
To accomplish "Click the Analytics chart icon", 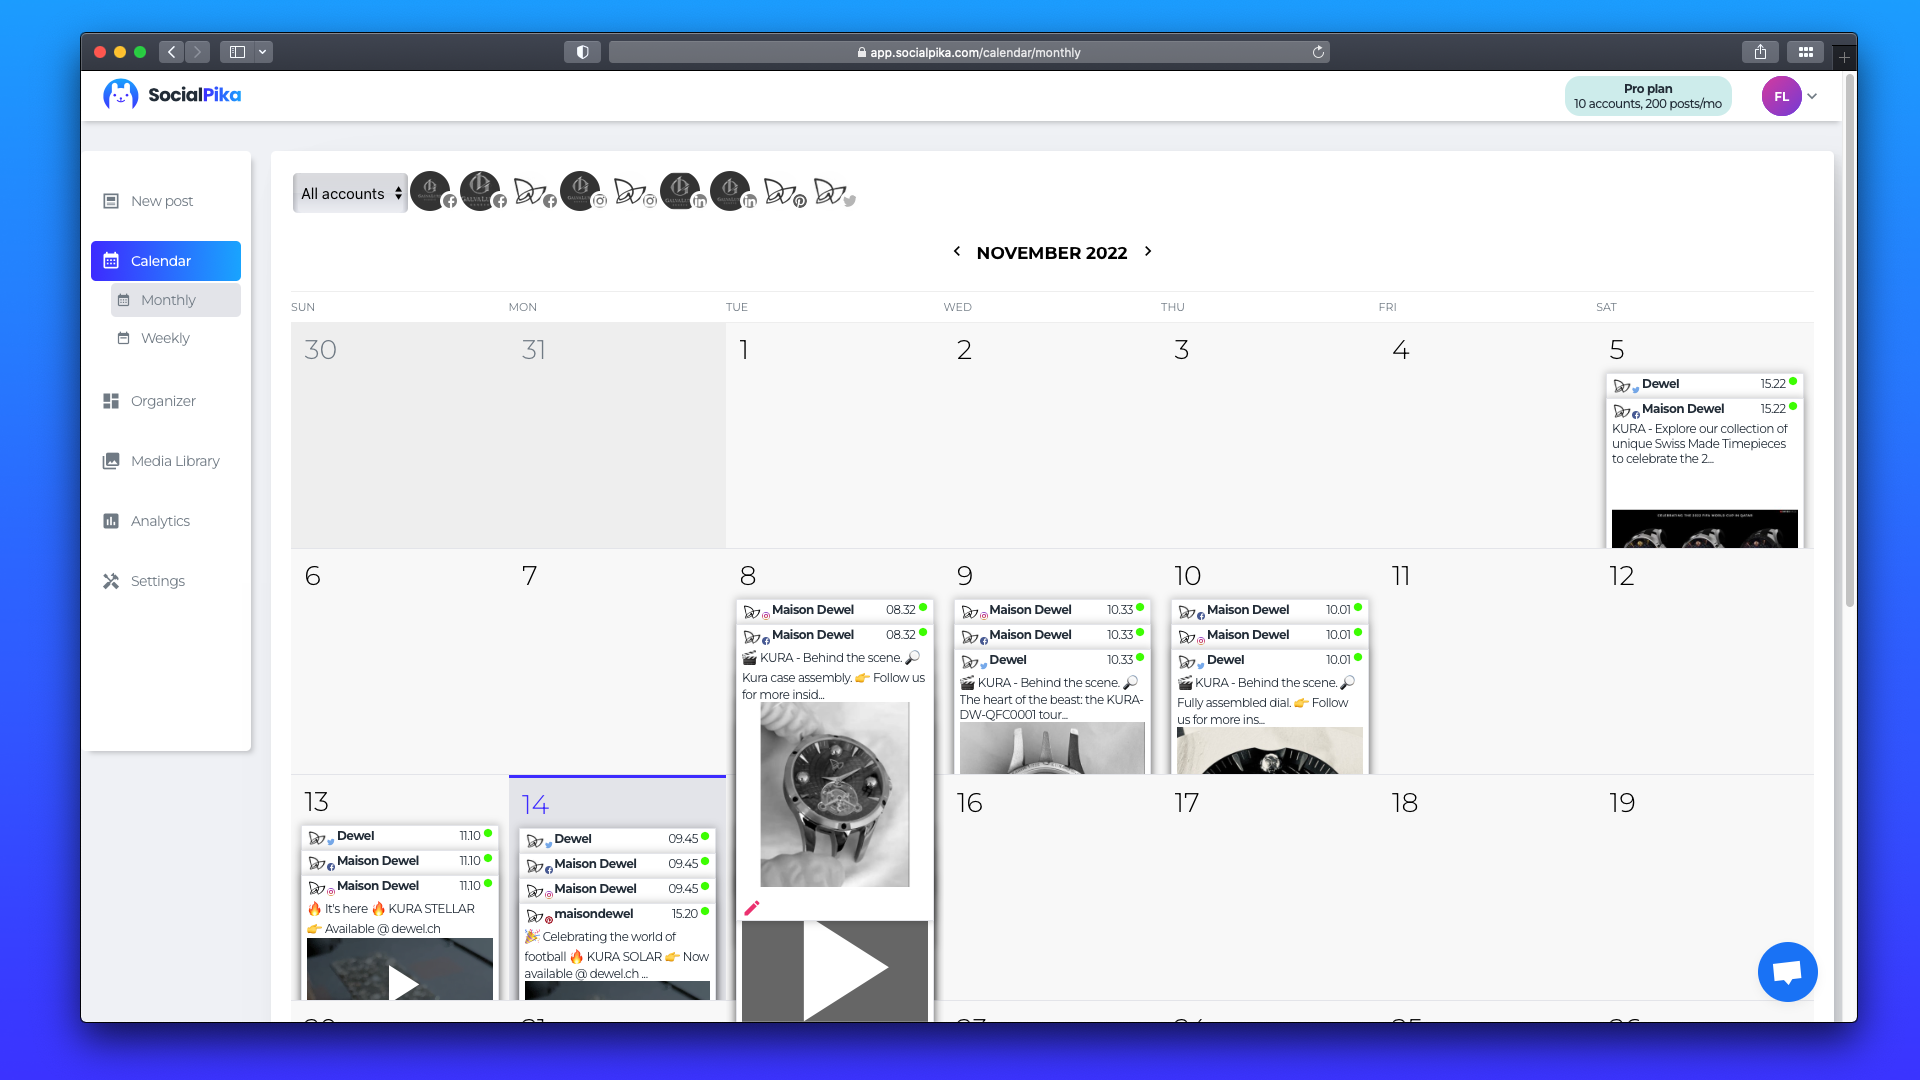I will click(x=111, y=521).
